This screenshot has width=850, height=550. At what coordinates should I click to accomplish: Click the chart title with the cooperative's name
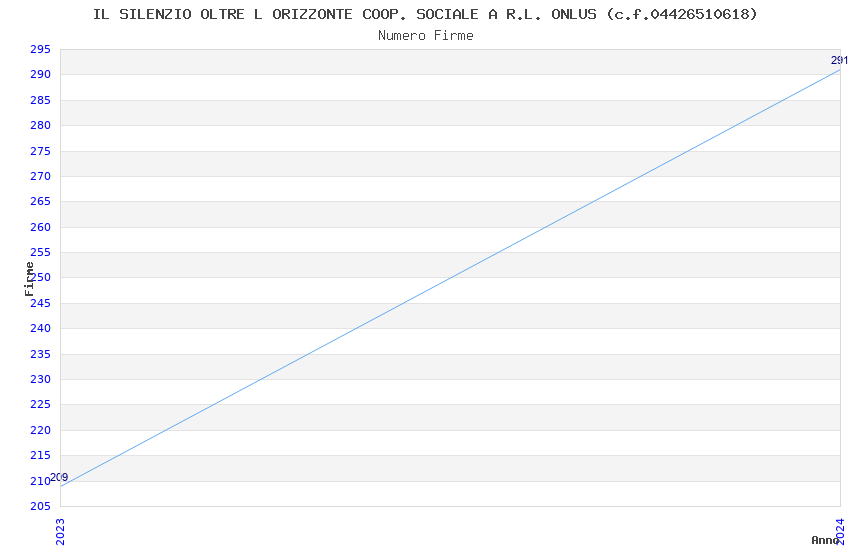pyautogui.click(x=425, y=14)
